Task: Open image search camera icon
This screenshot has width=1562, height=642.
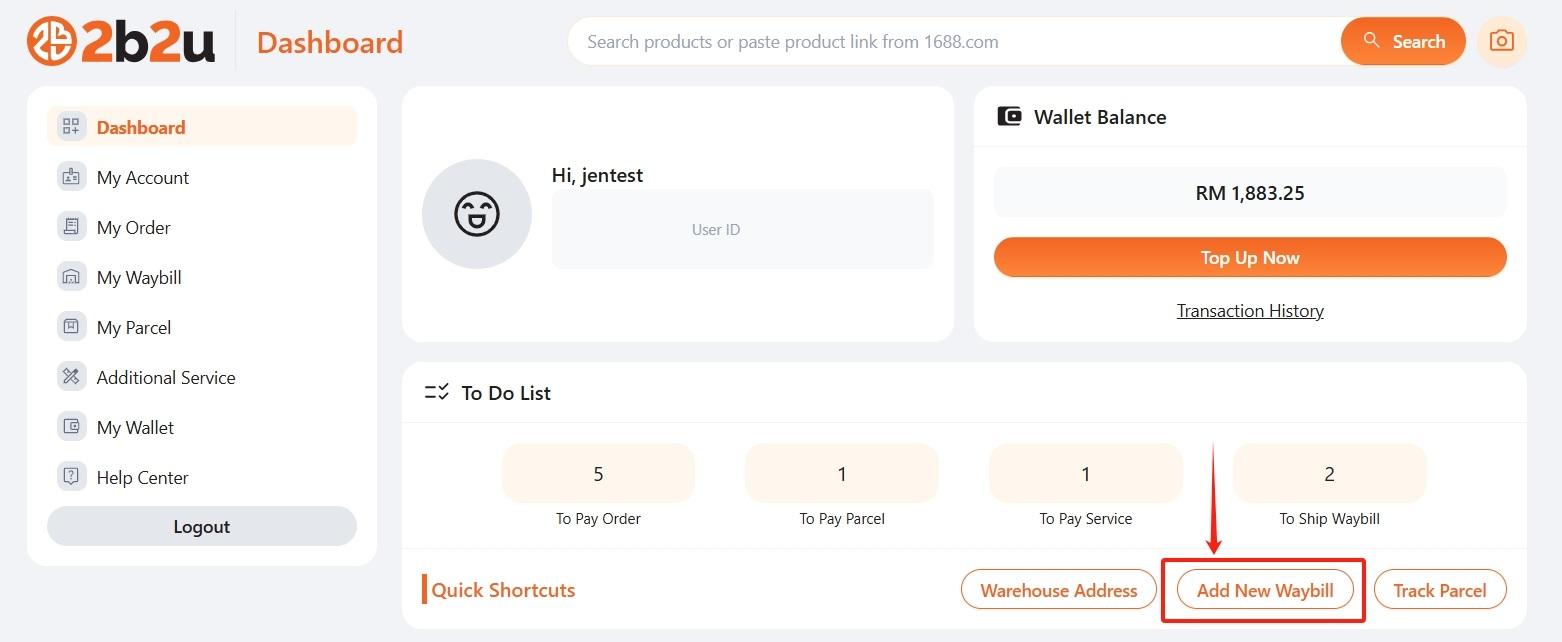Action: pyautogui.click(x=1501, y=42)
